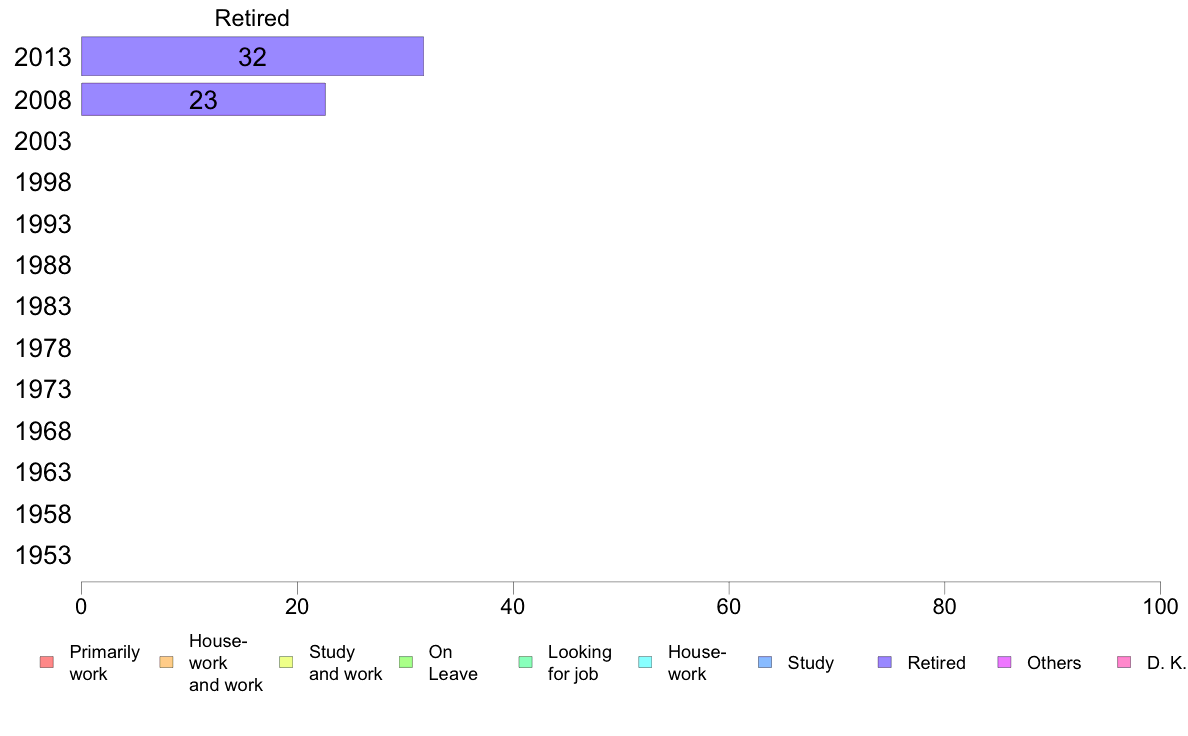
Task: Select the 2003 year label
Action: coord(42,141)
